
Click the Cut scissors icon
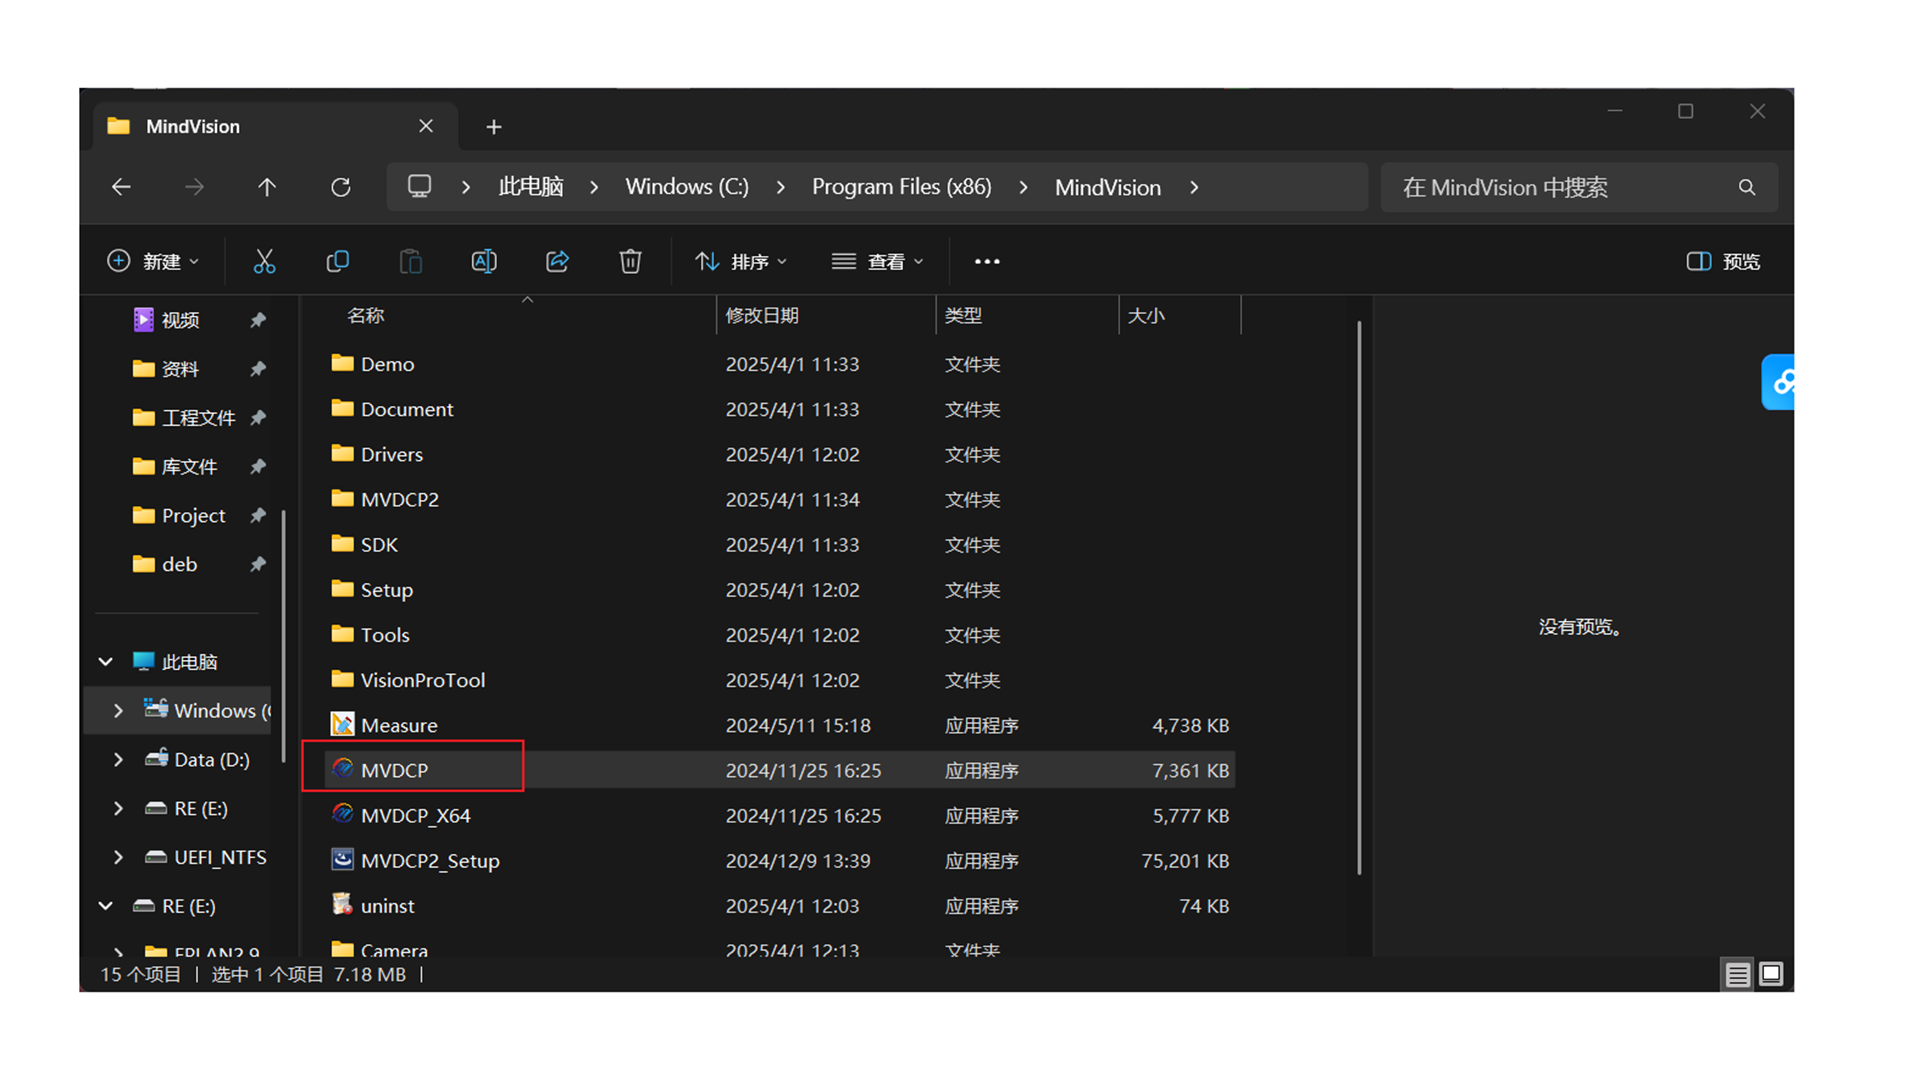coord(264,261)
